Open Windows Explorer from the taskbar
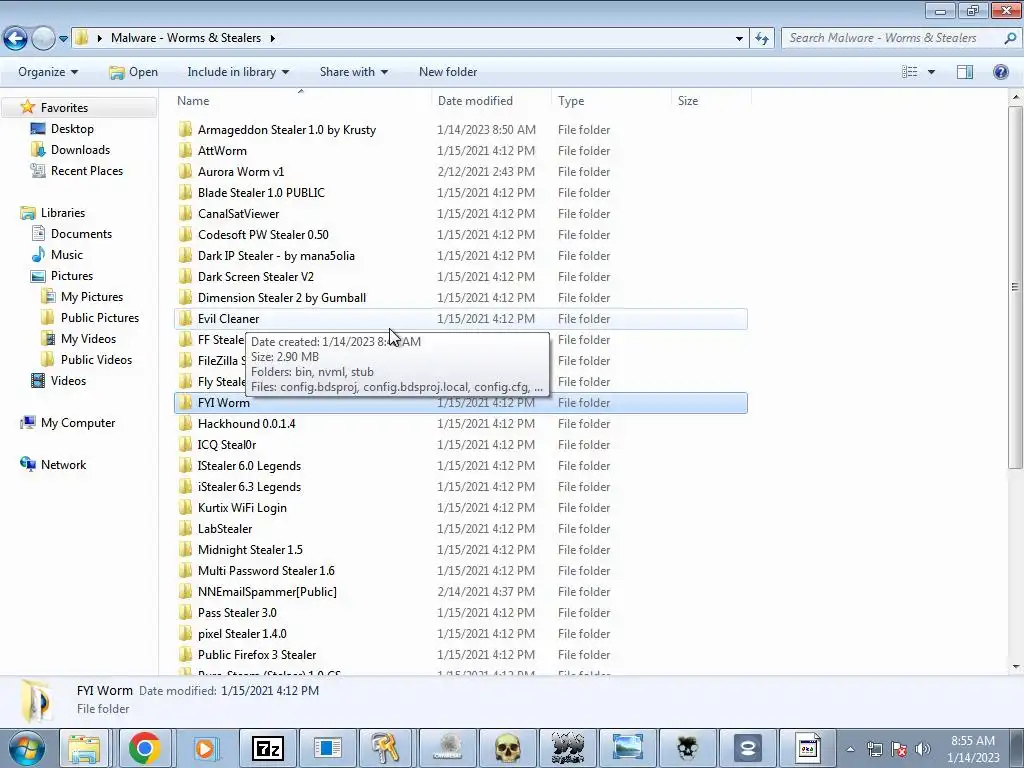This screenshot has width=1024, height=768. coord(84,748)
